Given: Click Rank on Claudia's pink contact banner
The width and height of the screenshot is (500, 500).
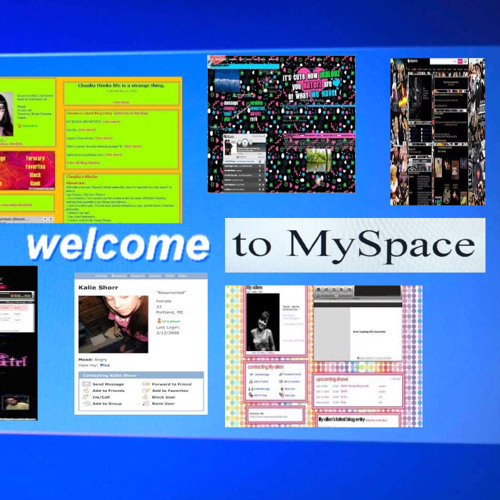Looking at the screenshot, I should 35,183.
